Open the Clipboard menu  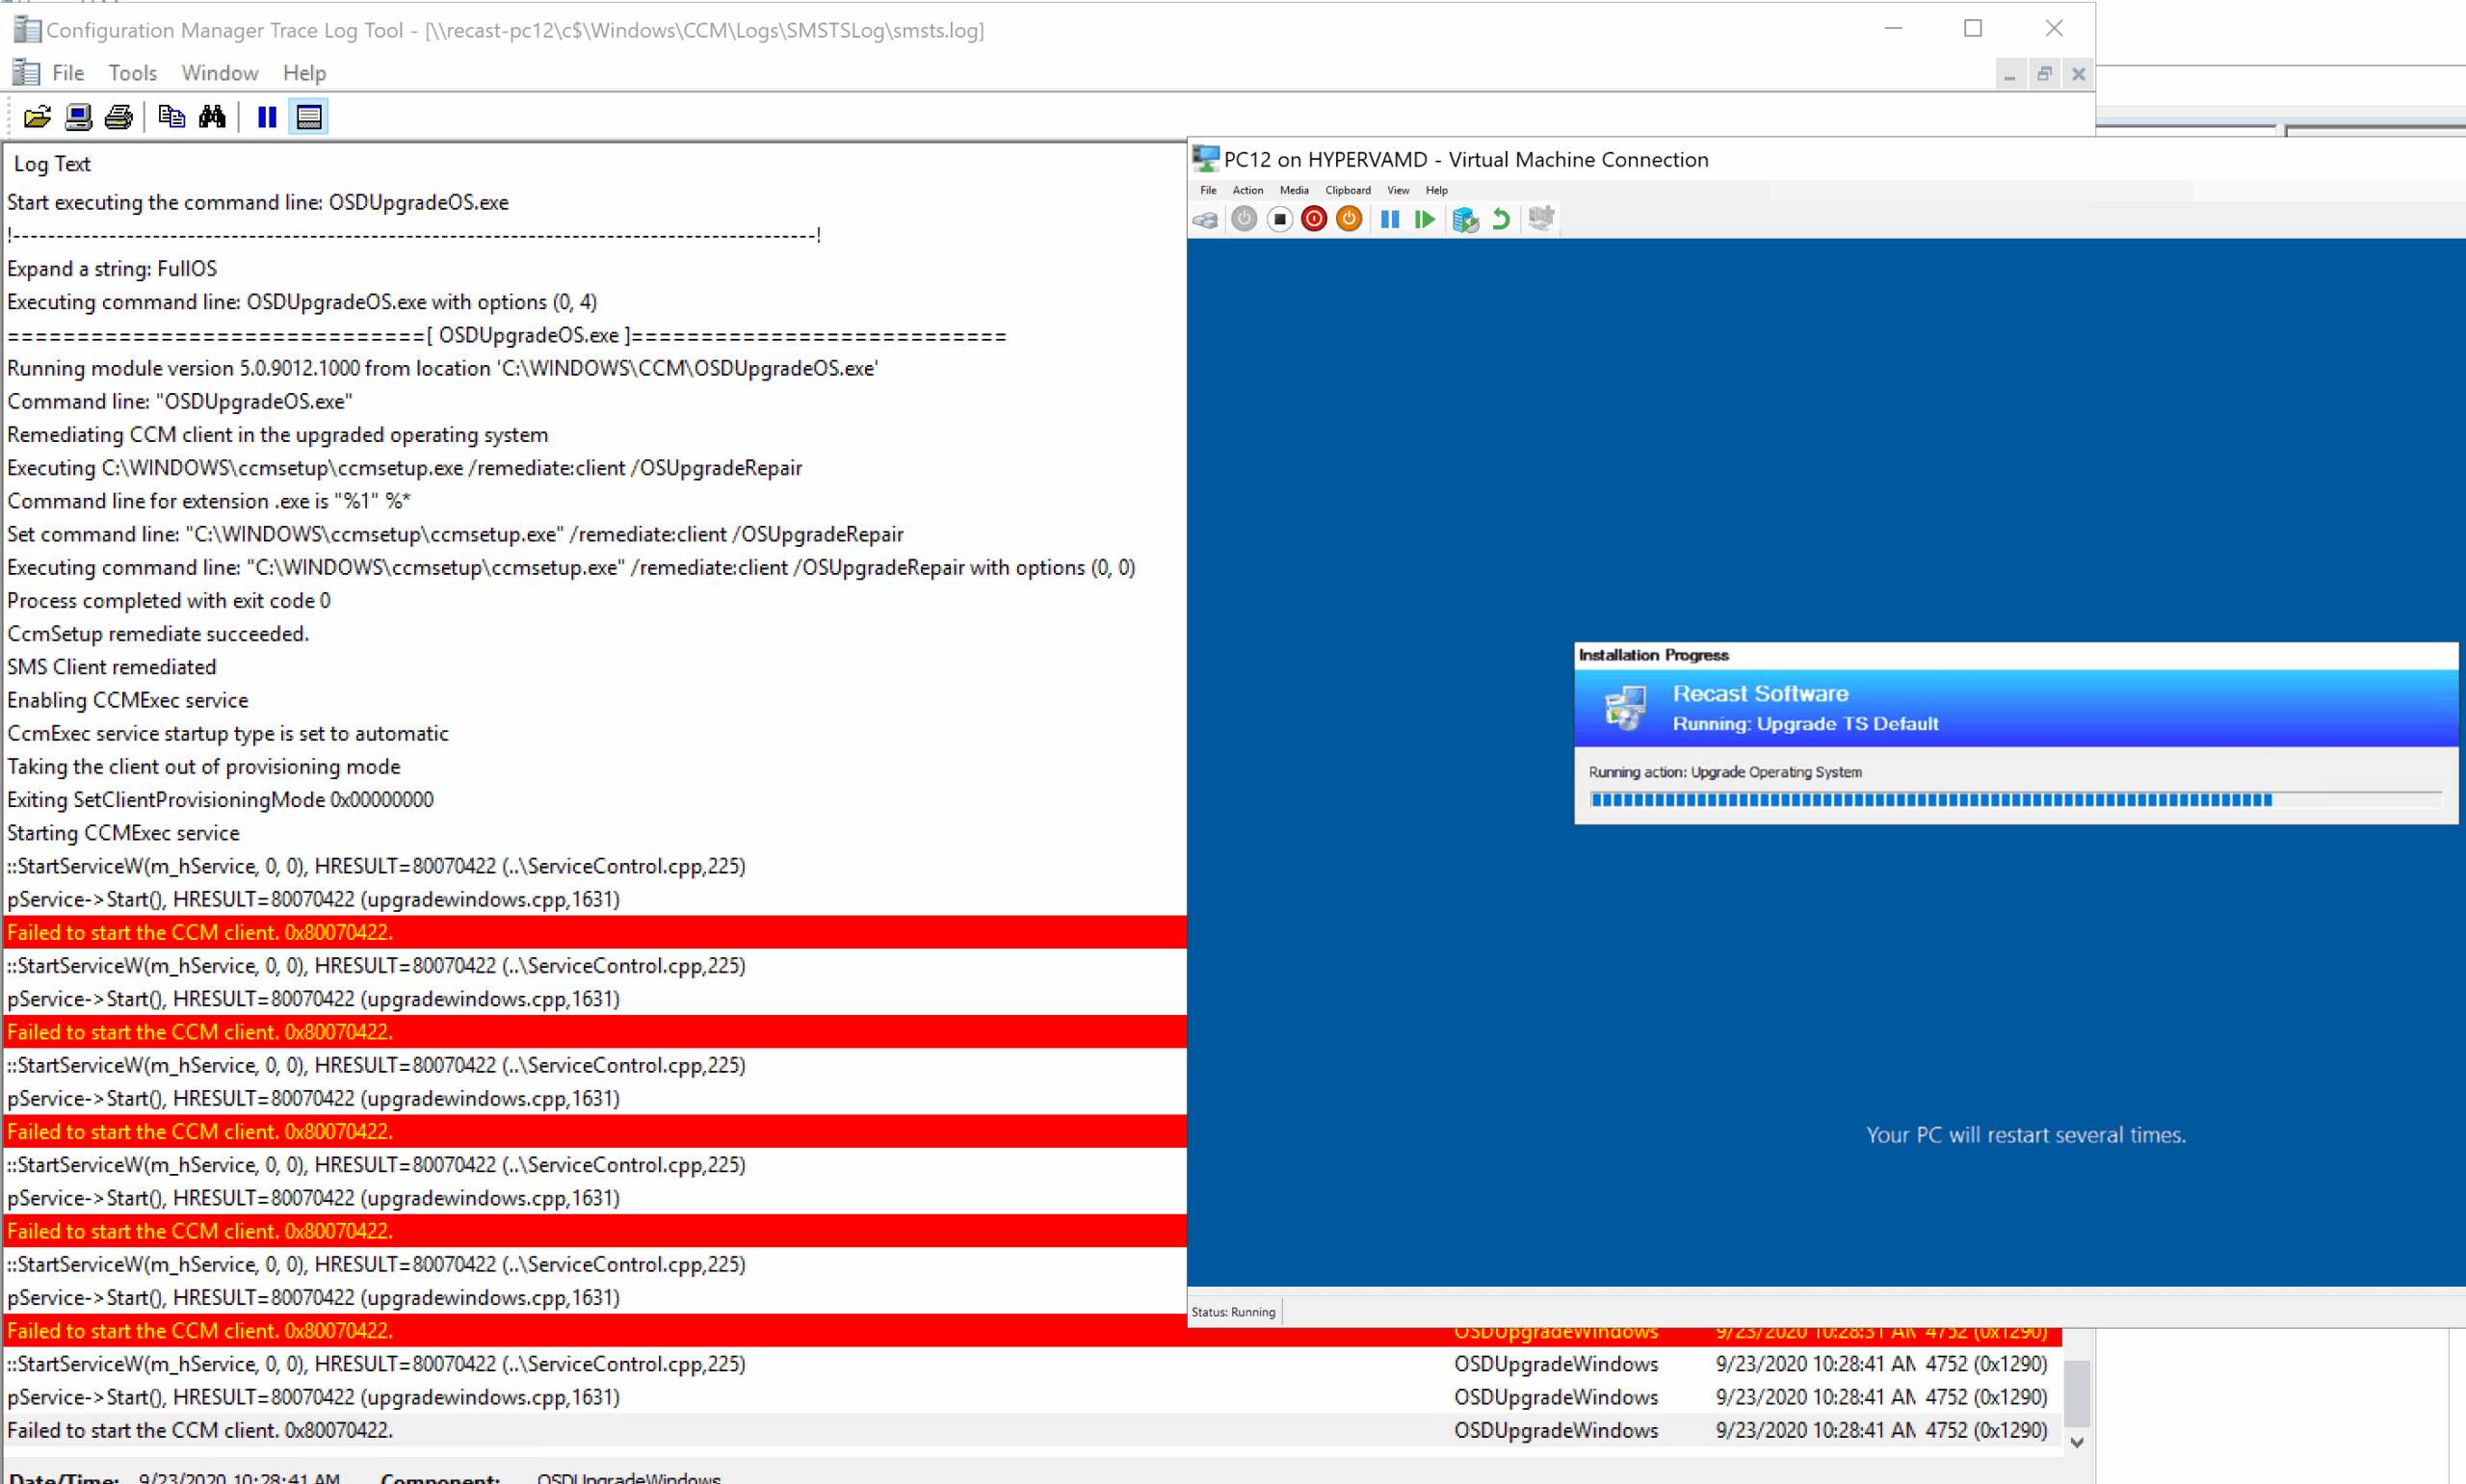pos(1347,190)
